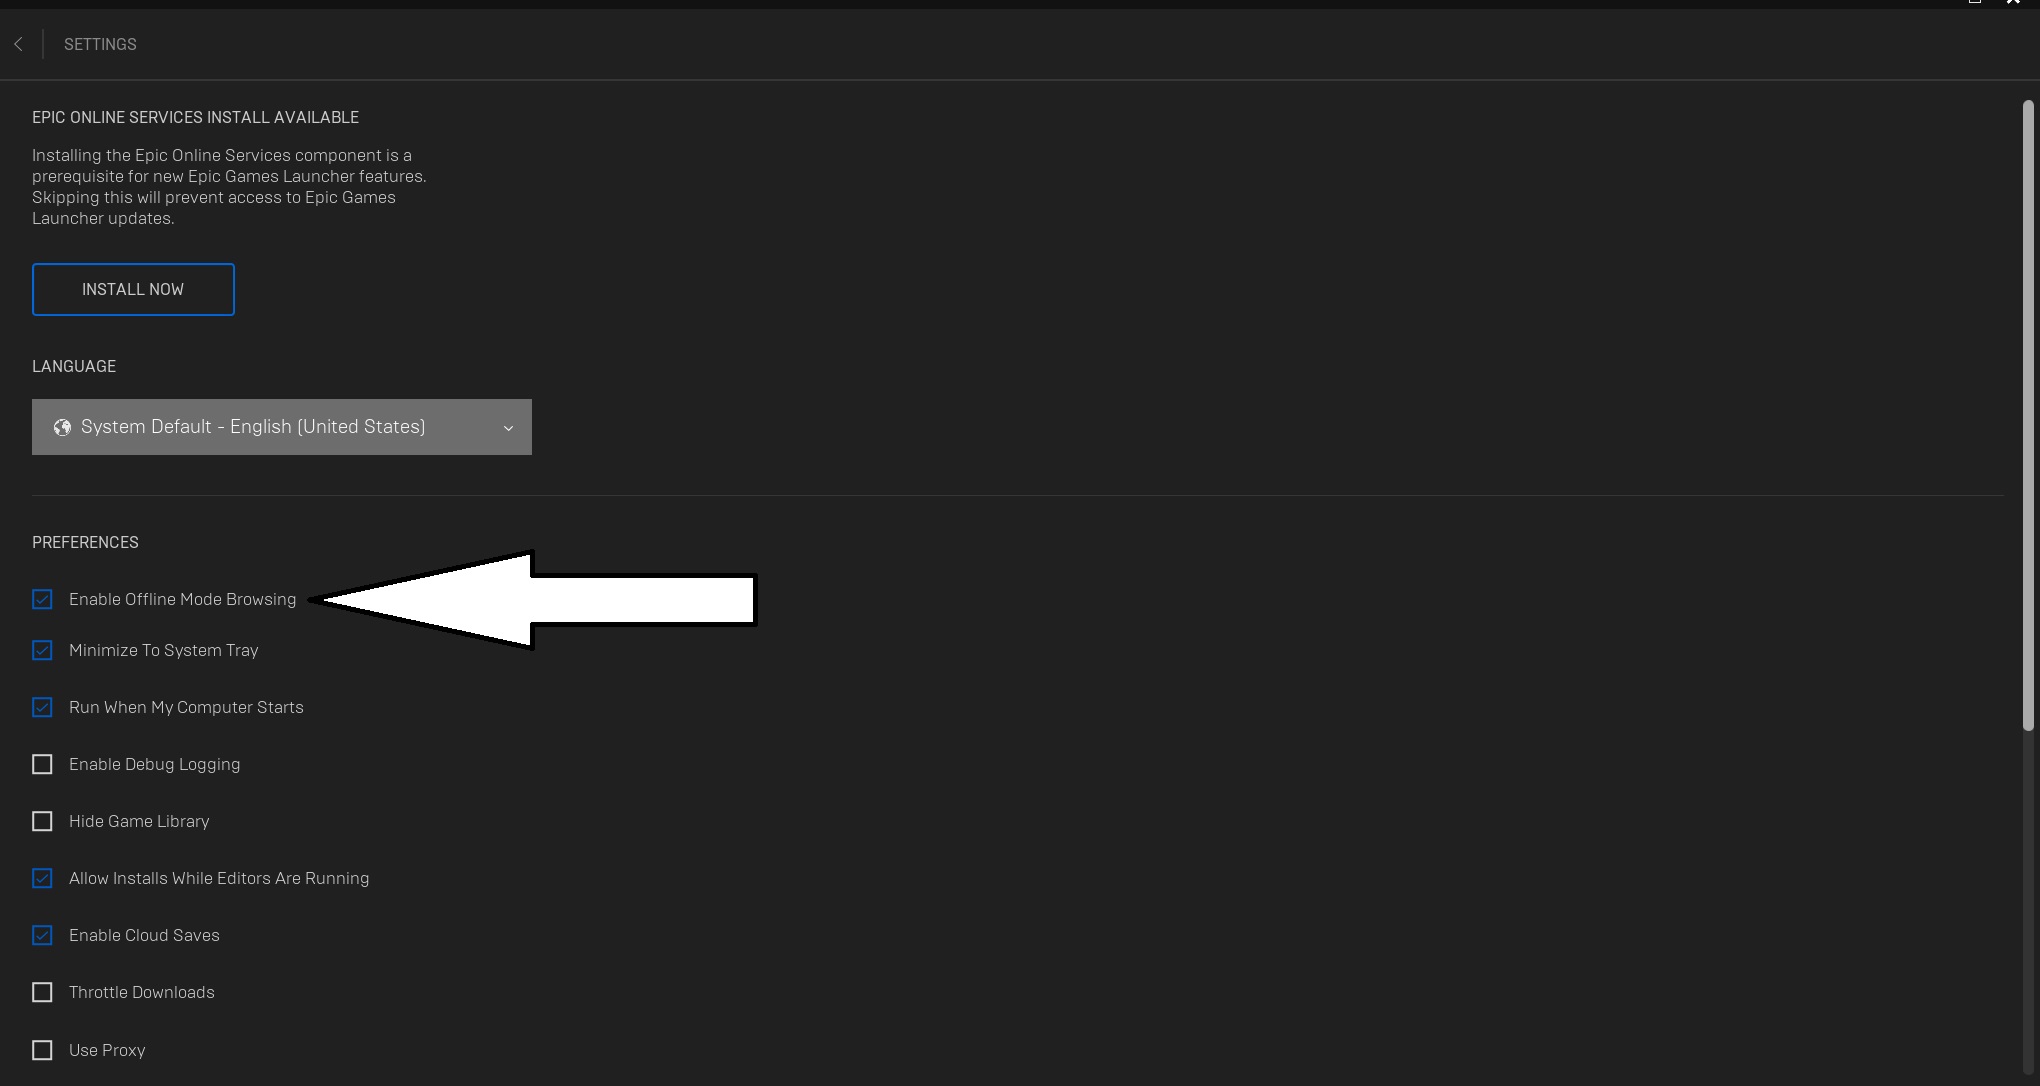Click the back navigation arrow icon

click(x=19, y=43)
